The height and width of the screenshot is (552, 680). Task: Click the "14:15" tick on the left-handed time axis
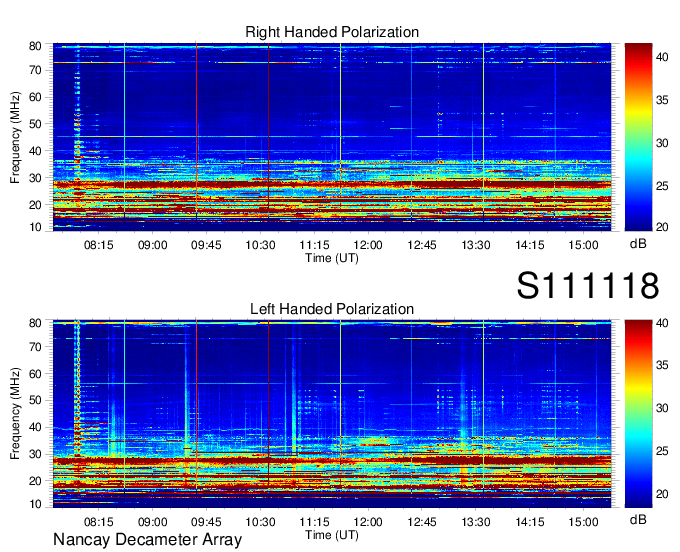pyautogui.click(x=530, y=522)
